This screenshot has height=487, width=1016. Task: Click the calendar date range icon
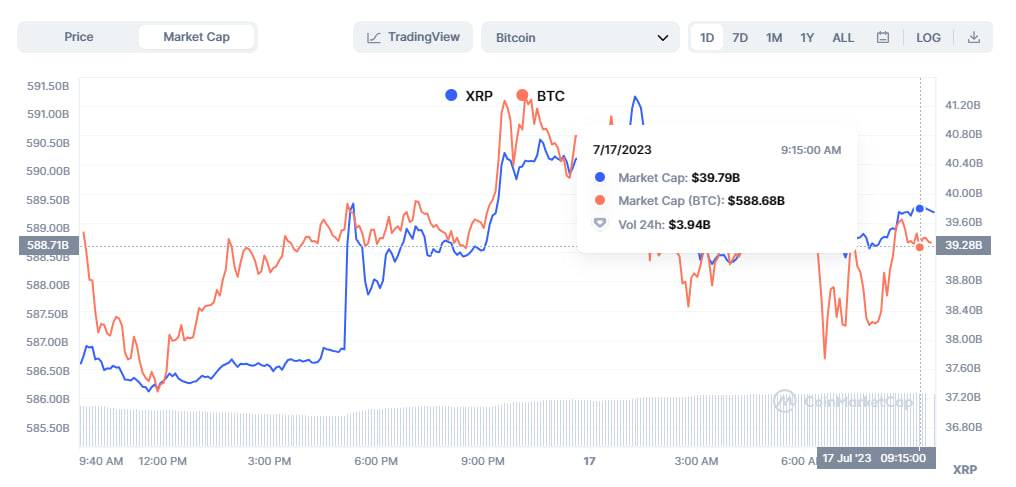click(883, 38)
